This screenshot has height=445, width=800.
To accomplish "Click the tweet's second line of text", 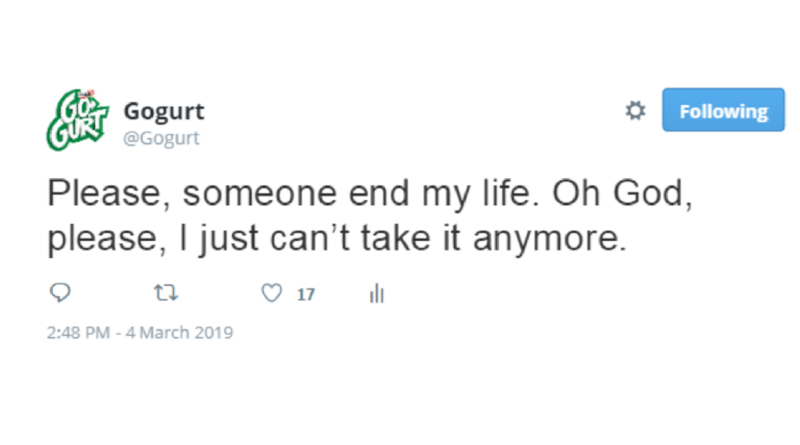I will pyautogui.click(x=338, y=240).
